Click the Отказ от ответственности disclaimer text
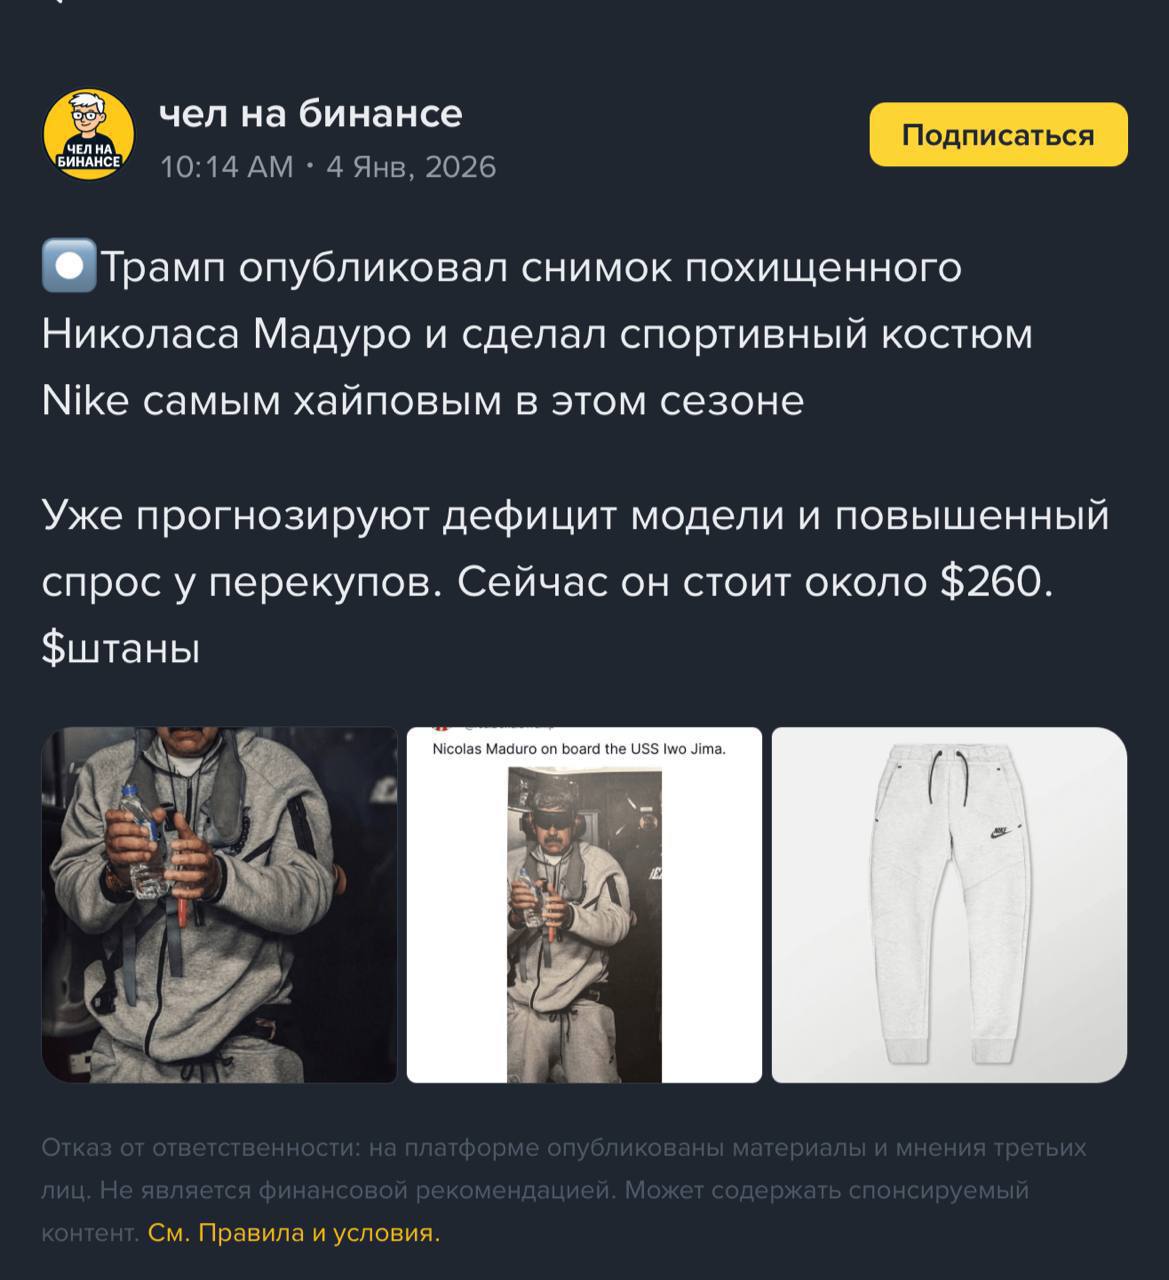1169x1280 pixels. 564,1190
